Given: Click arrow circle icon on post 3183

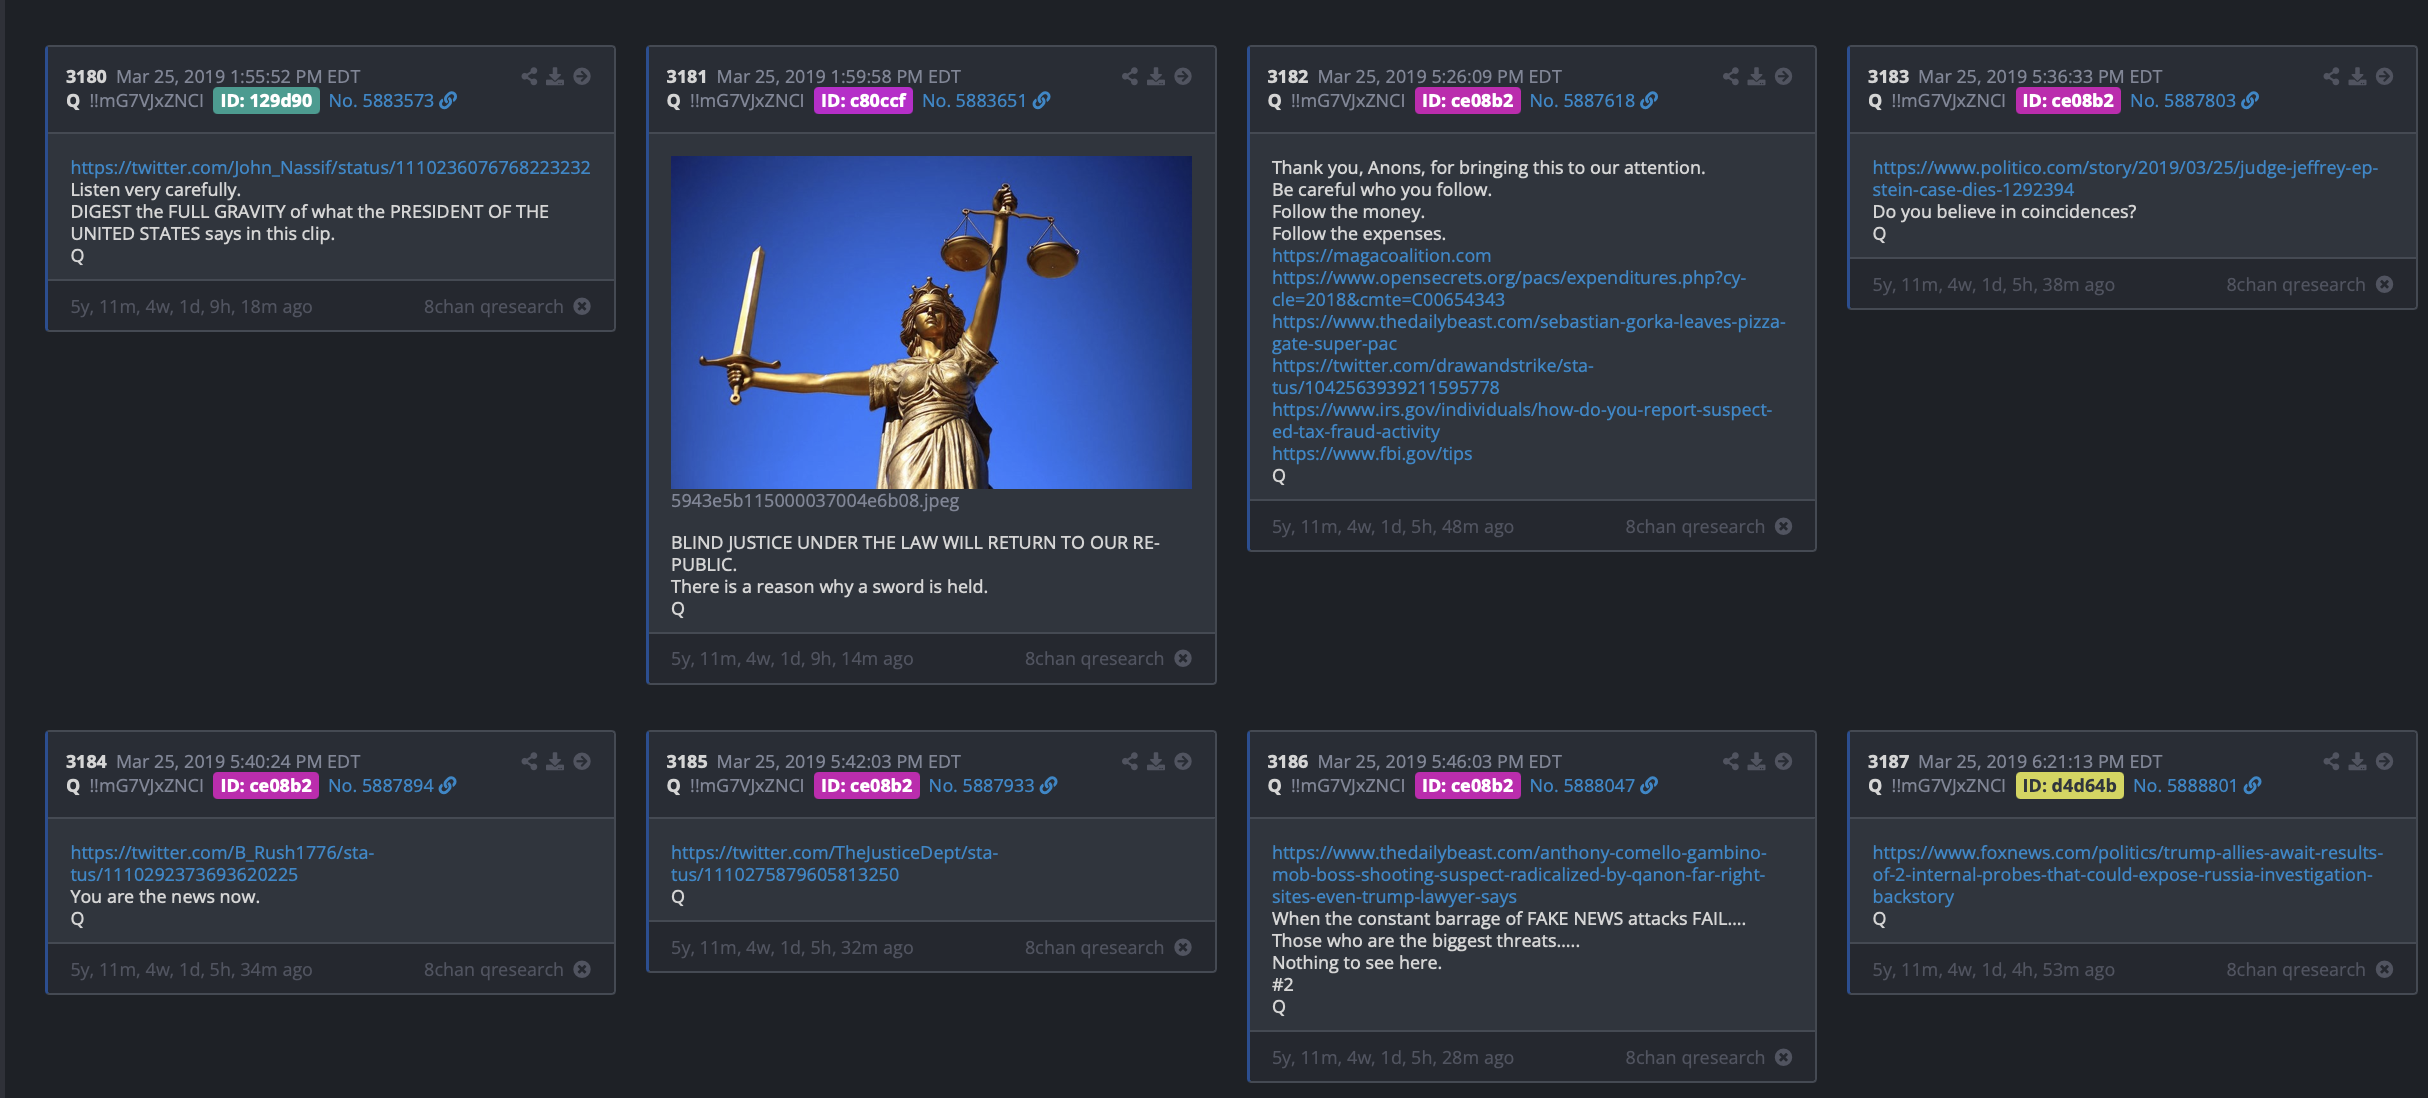Looking at the screenshot, I should [2384, 76].
